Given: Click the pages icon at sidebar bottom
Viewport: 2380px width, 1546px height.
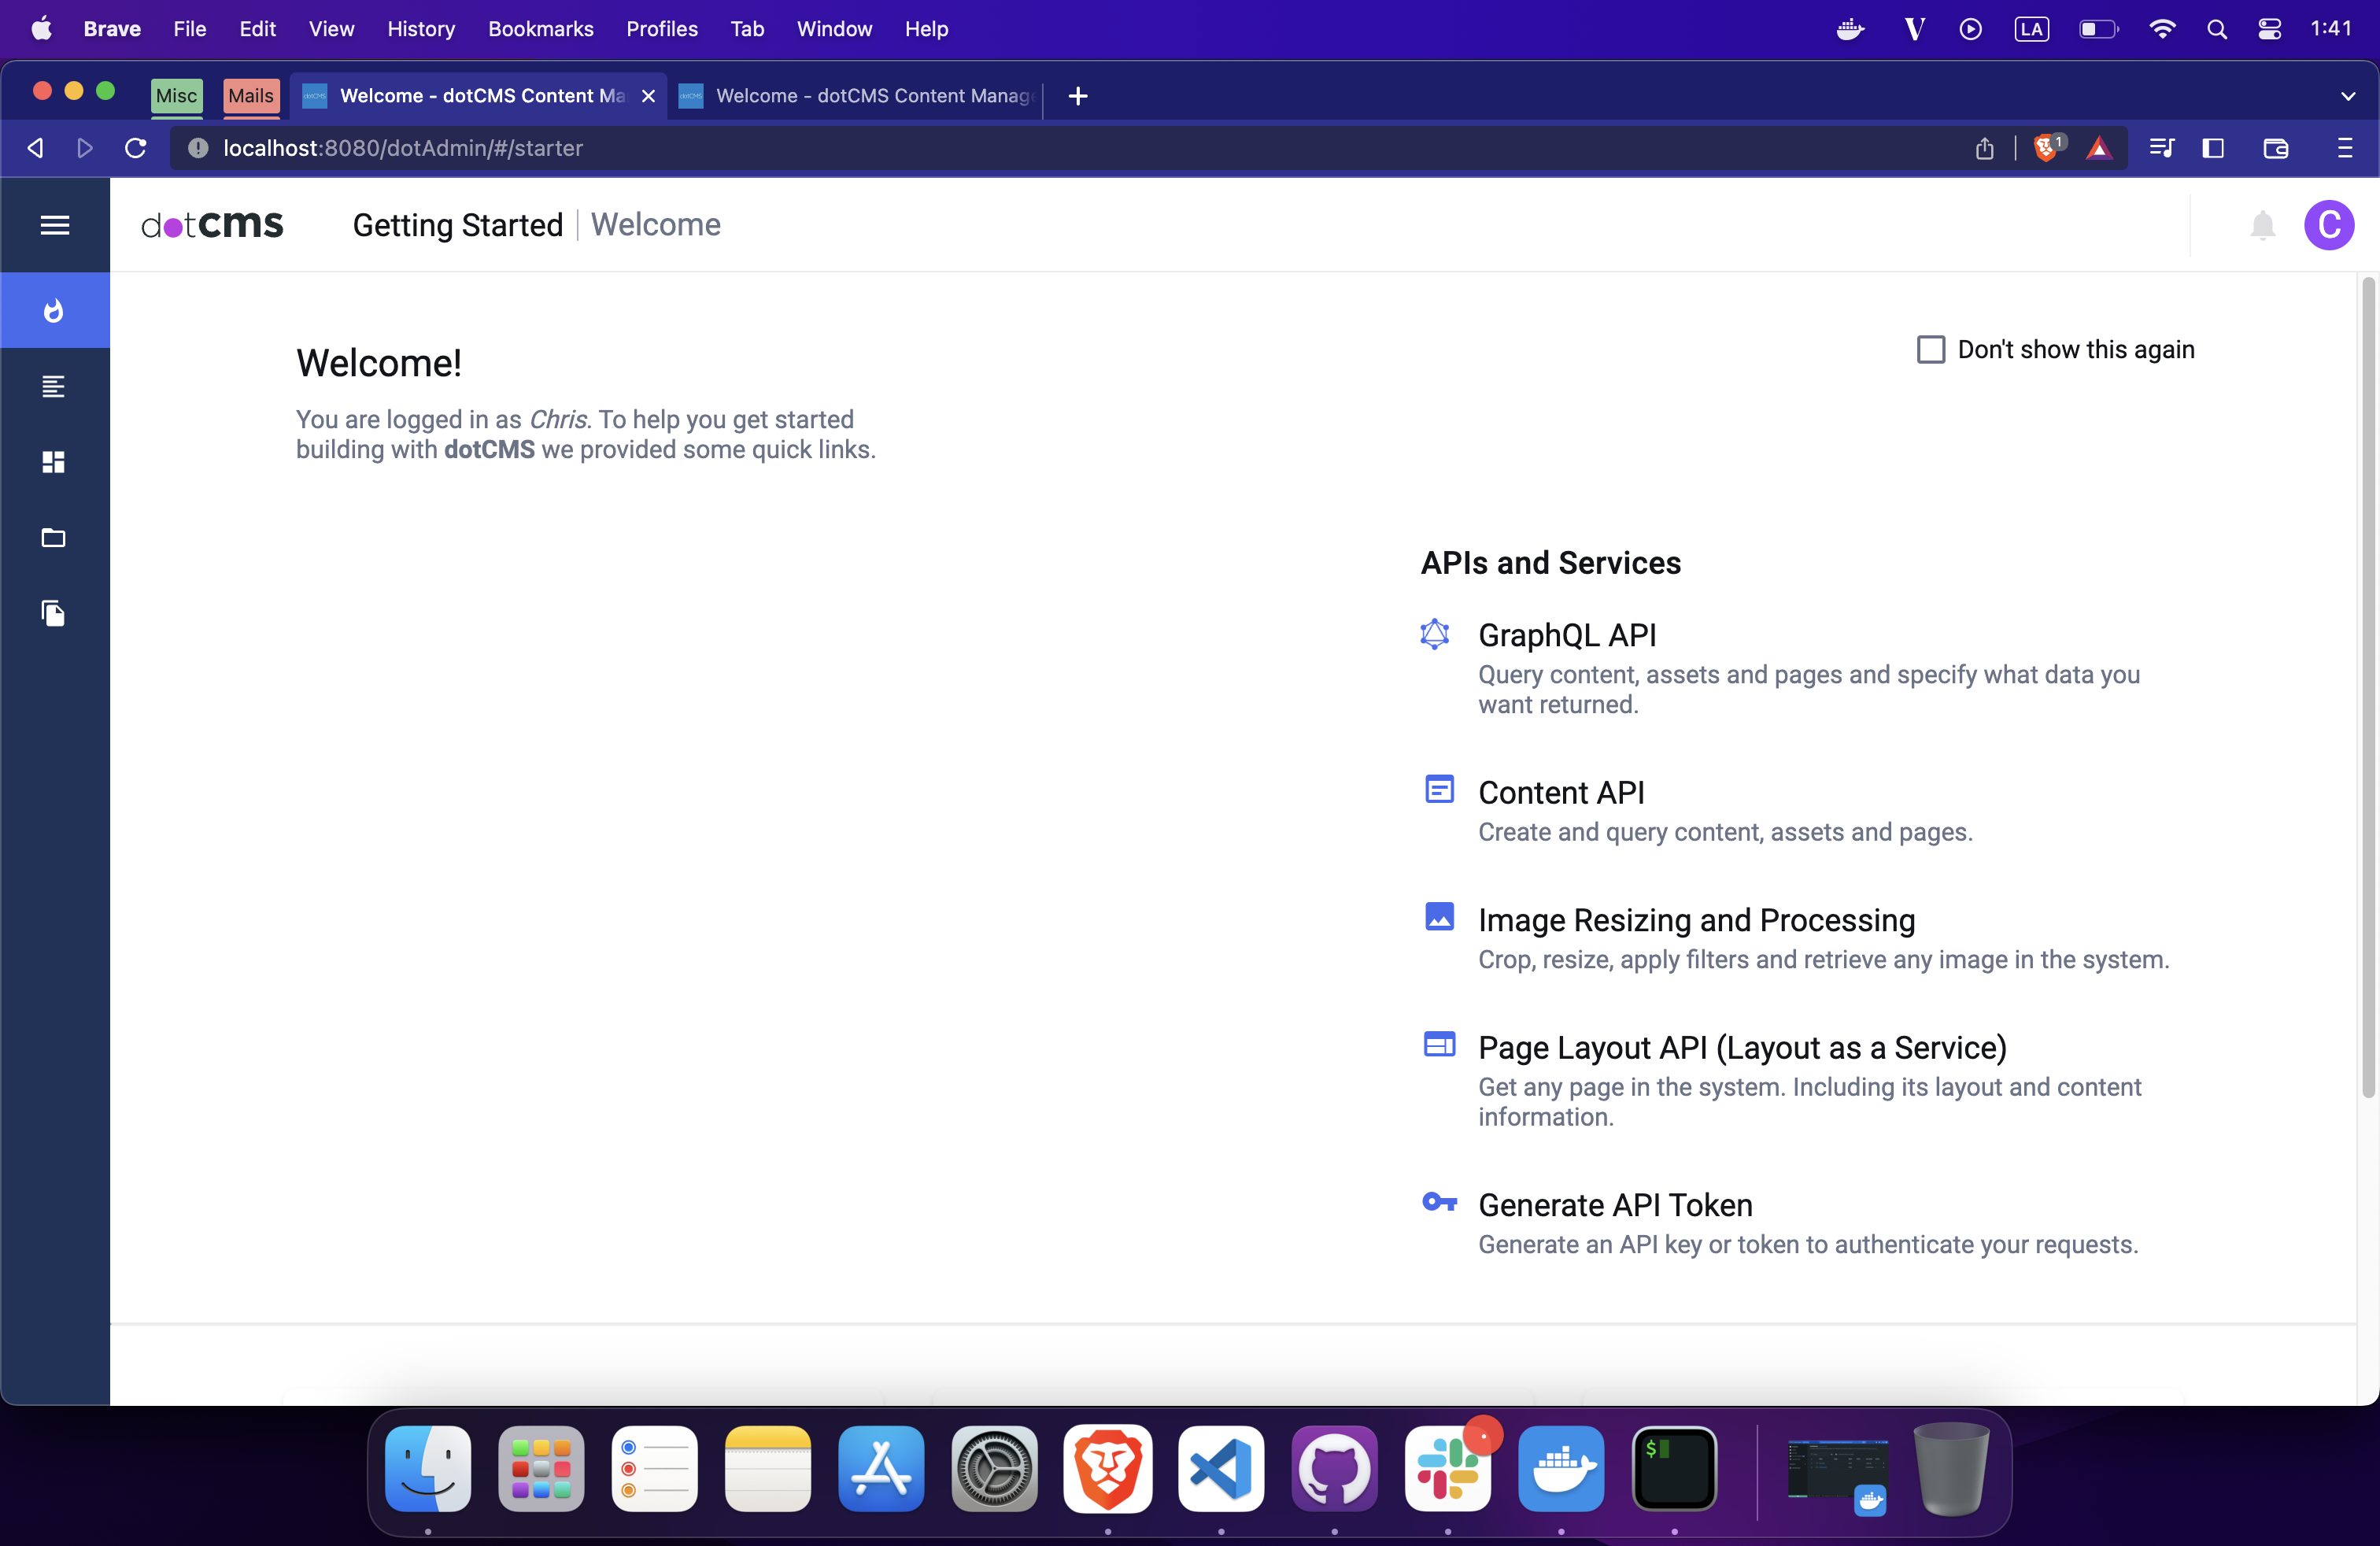Looking at the screenshot, I should [x=54, y=613].
